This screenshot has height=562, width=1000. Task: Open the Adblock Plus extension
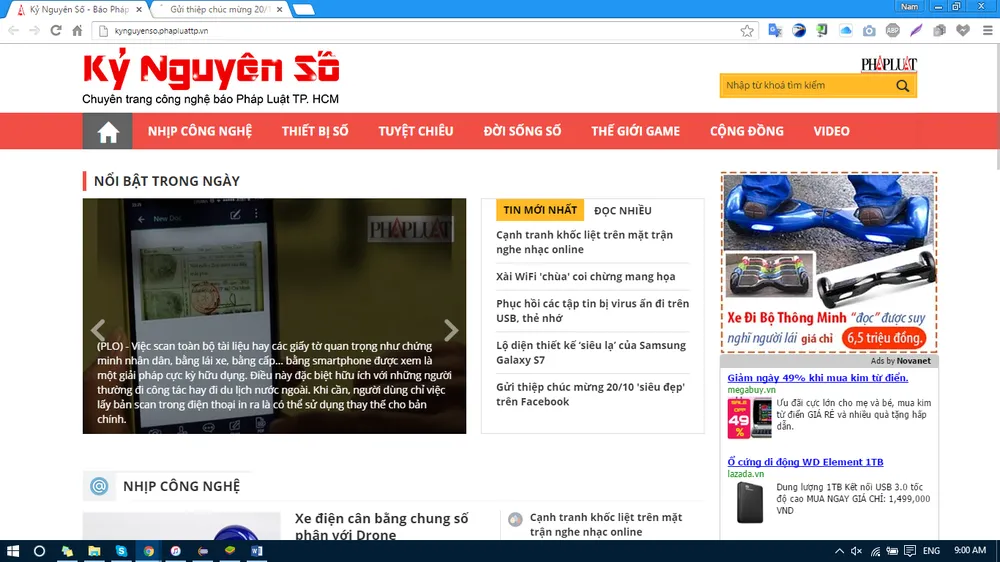coord(892,31)
